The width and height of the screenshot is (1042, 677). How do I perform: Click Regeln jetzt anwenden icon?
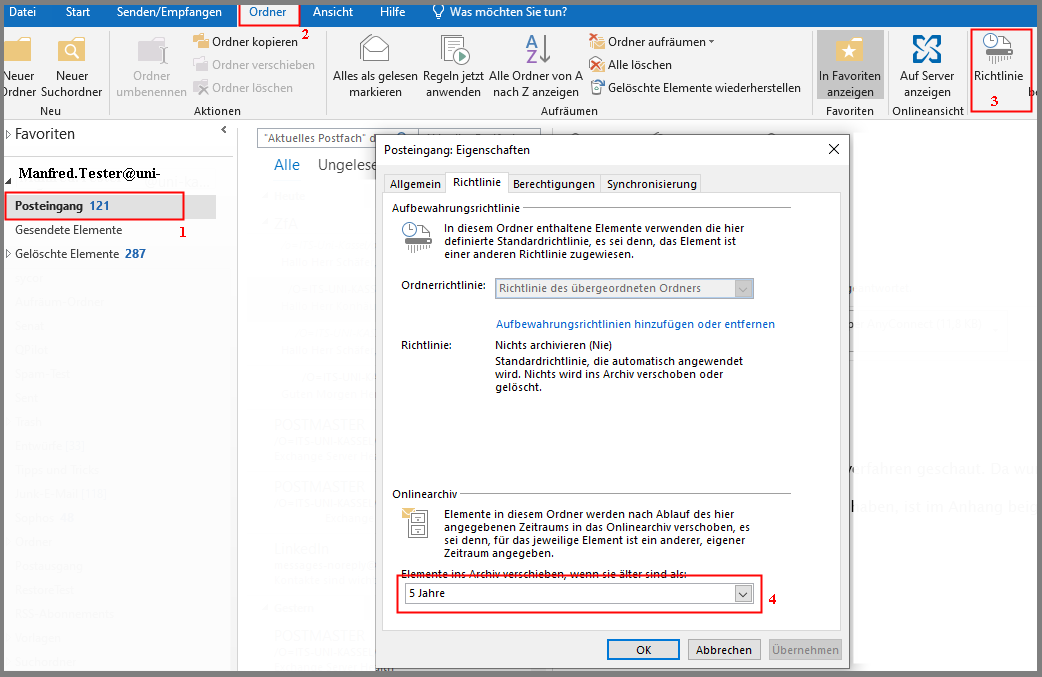click(453, 50)
